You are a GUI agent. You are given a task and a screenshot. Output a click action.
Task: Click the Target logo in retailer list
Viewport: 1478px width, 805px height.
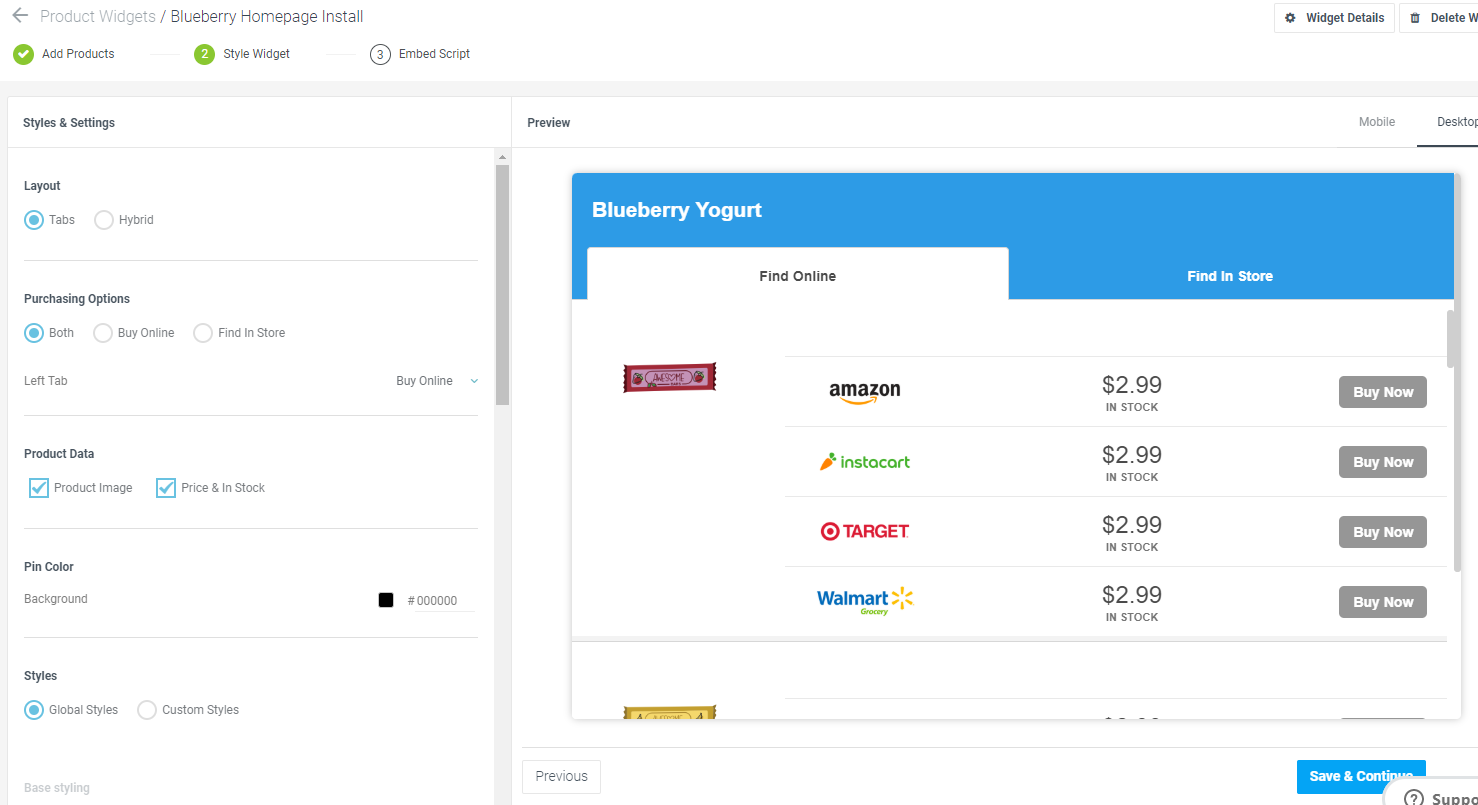tap(865, 532)
